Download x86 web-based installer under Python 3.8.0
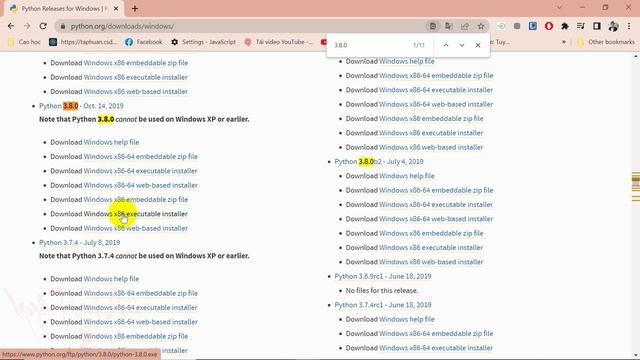This screenshot has height=360, width=640. [136, 228]
